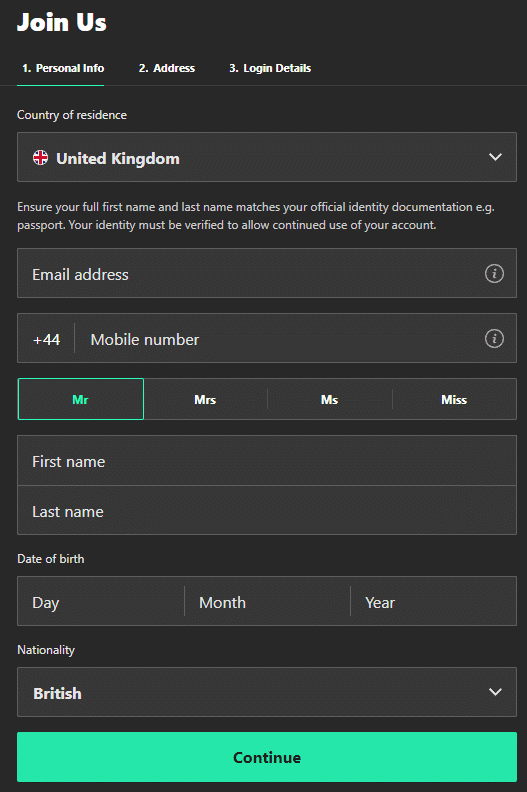Select the Mr title option
This screenshot has height=792, width=527.
[81, 399]
